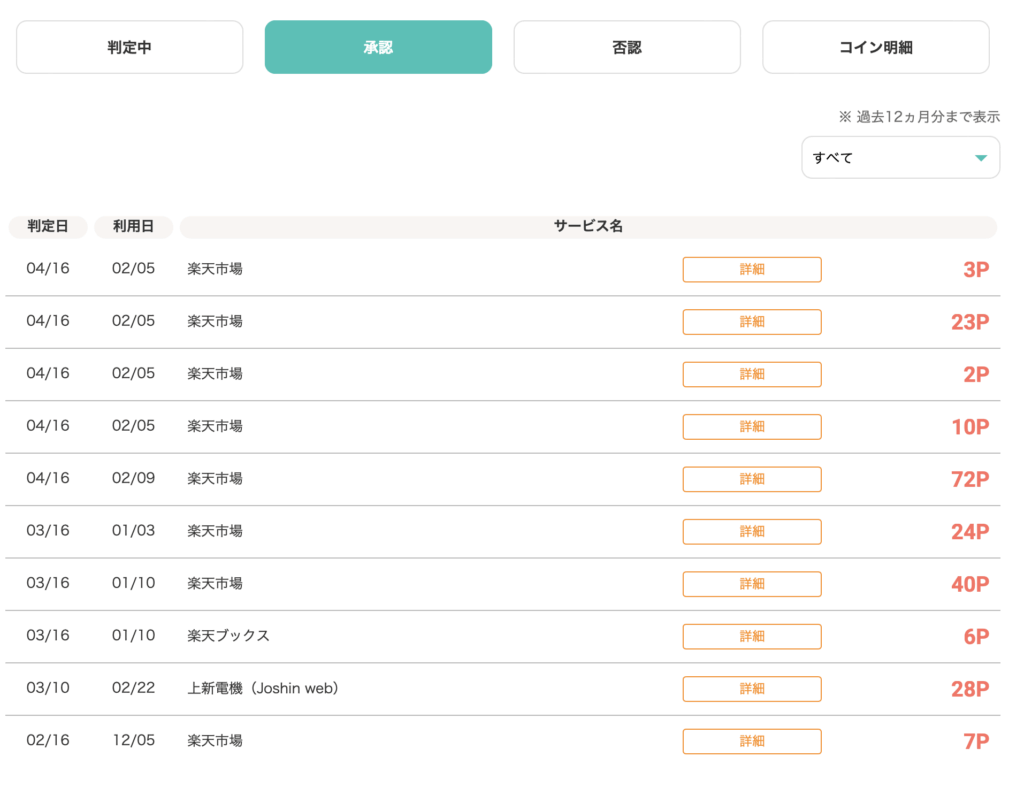Click the サービス名 column header

(x=588, y=227)
